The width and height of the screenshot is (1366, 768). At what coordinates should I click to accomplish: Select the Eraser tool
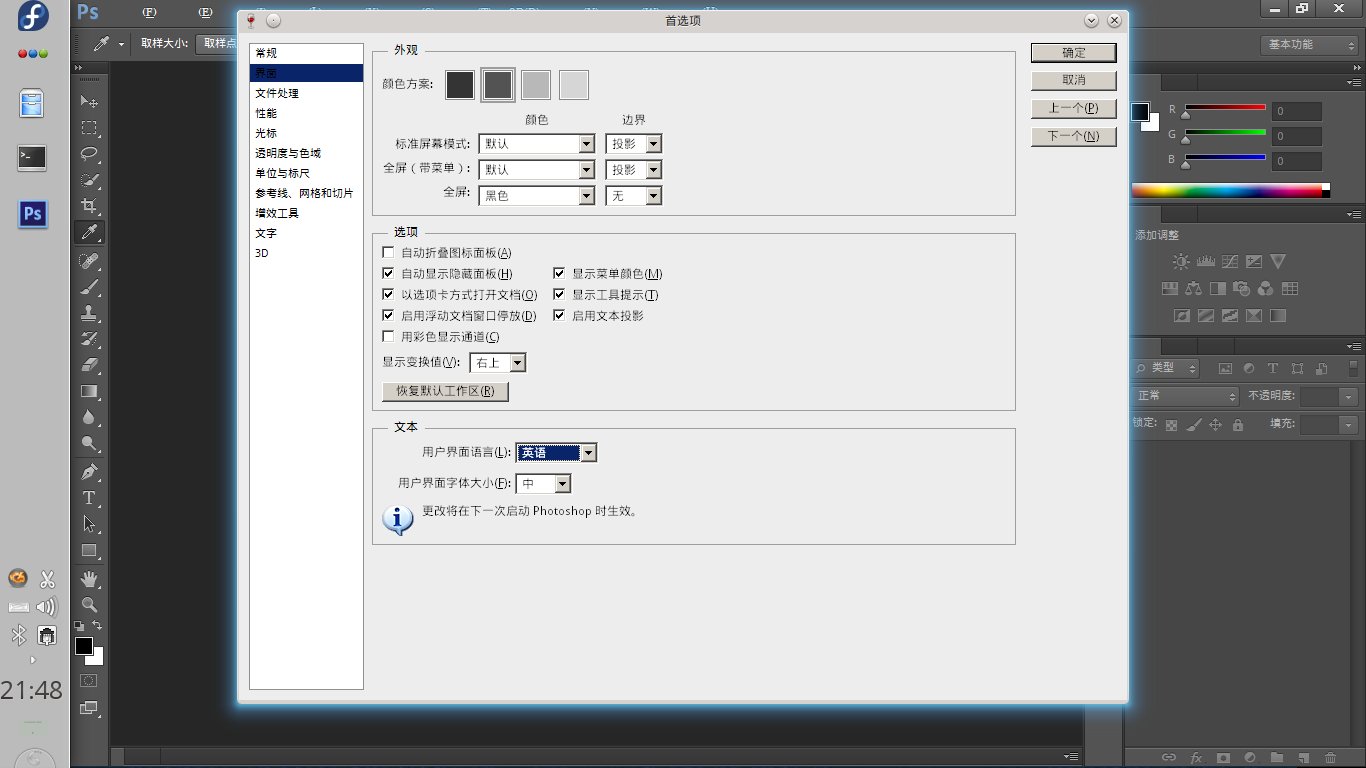89,365
